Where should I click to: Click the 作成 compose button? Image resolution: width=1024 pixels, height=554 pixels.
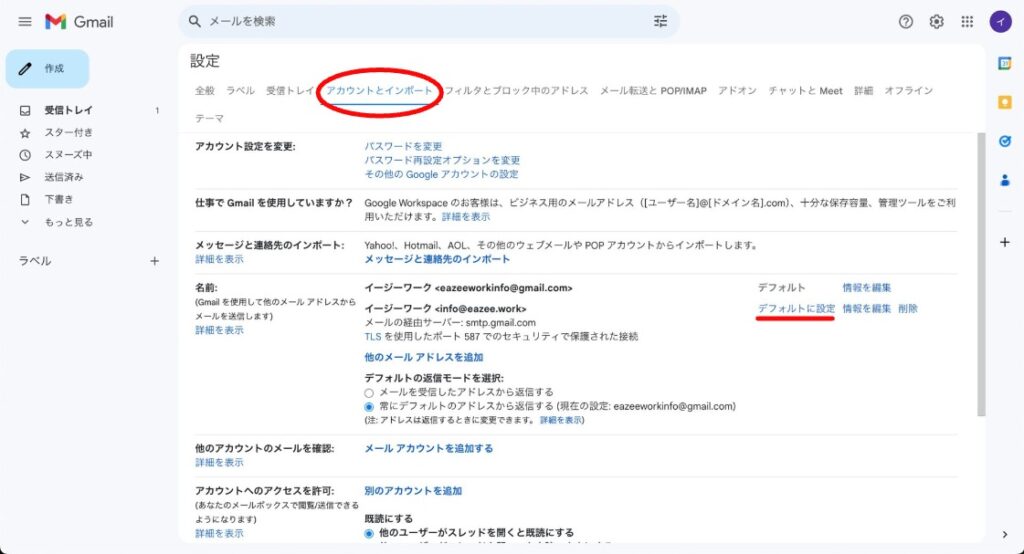pos(48,69)
